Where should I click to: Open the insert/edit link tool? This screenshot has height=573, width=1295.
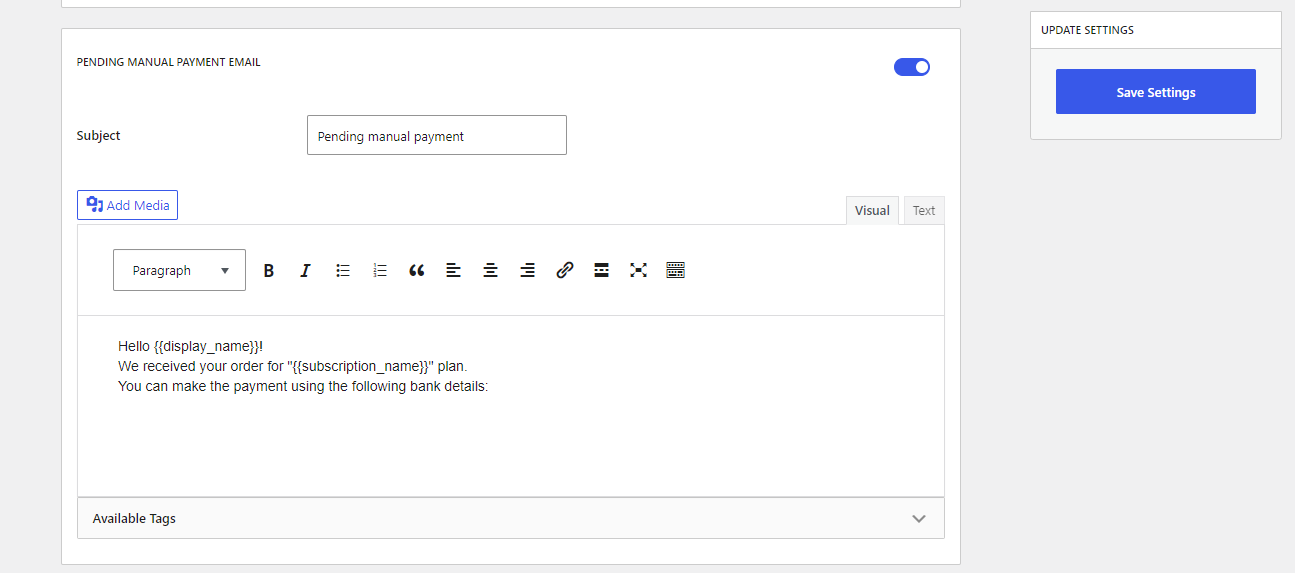565,270
